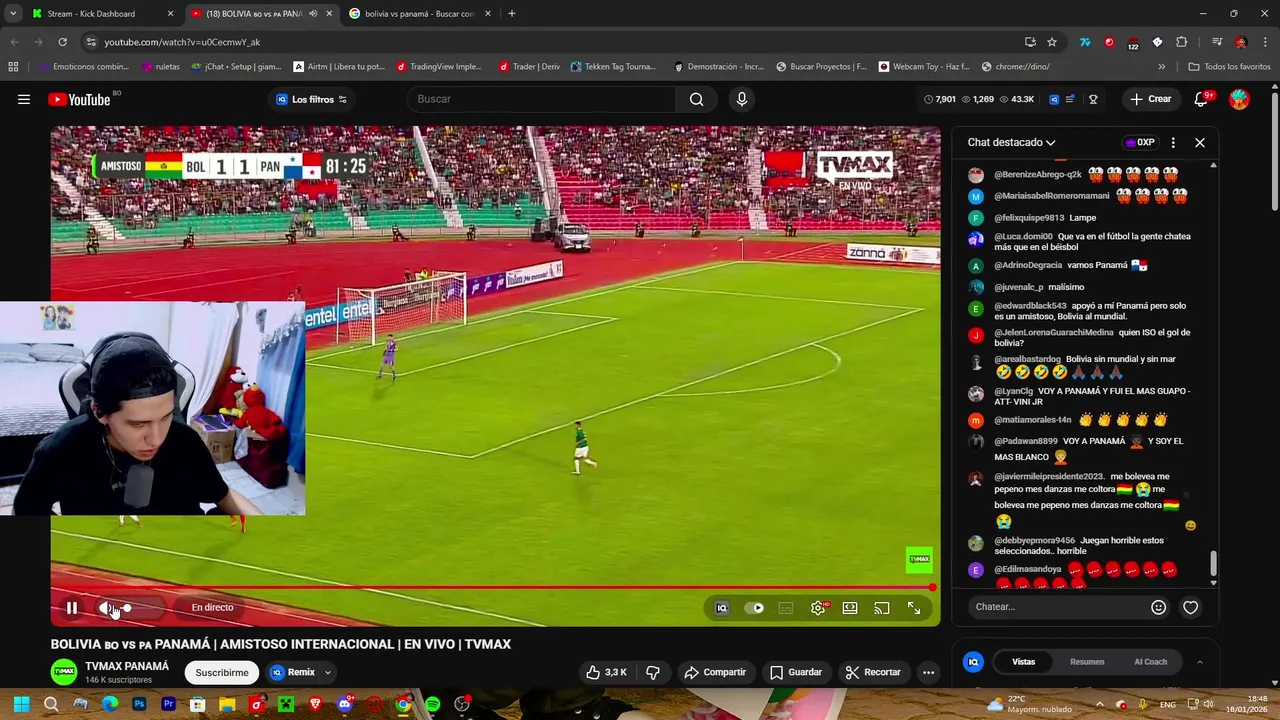This screenshot has width=1280, height=720.
Task: Open more actions ellipsis below video
Action: pos(928,672)
